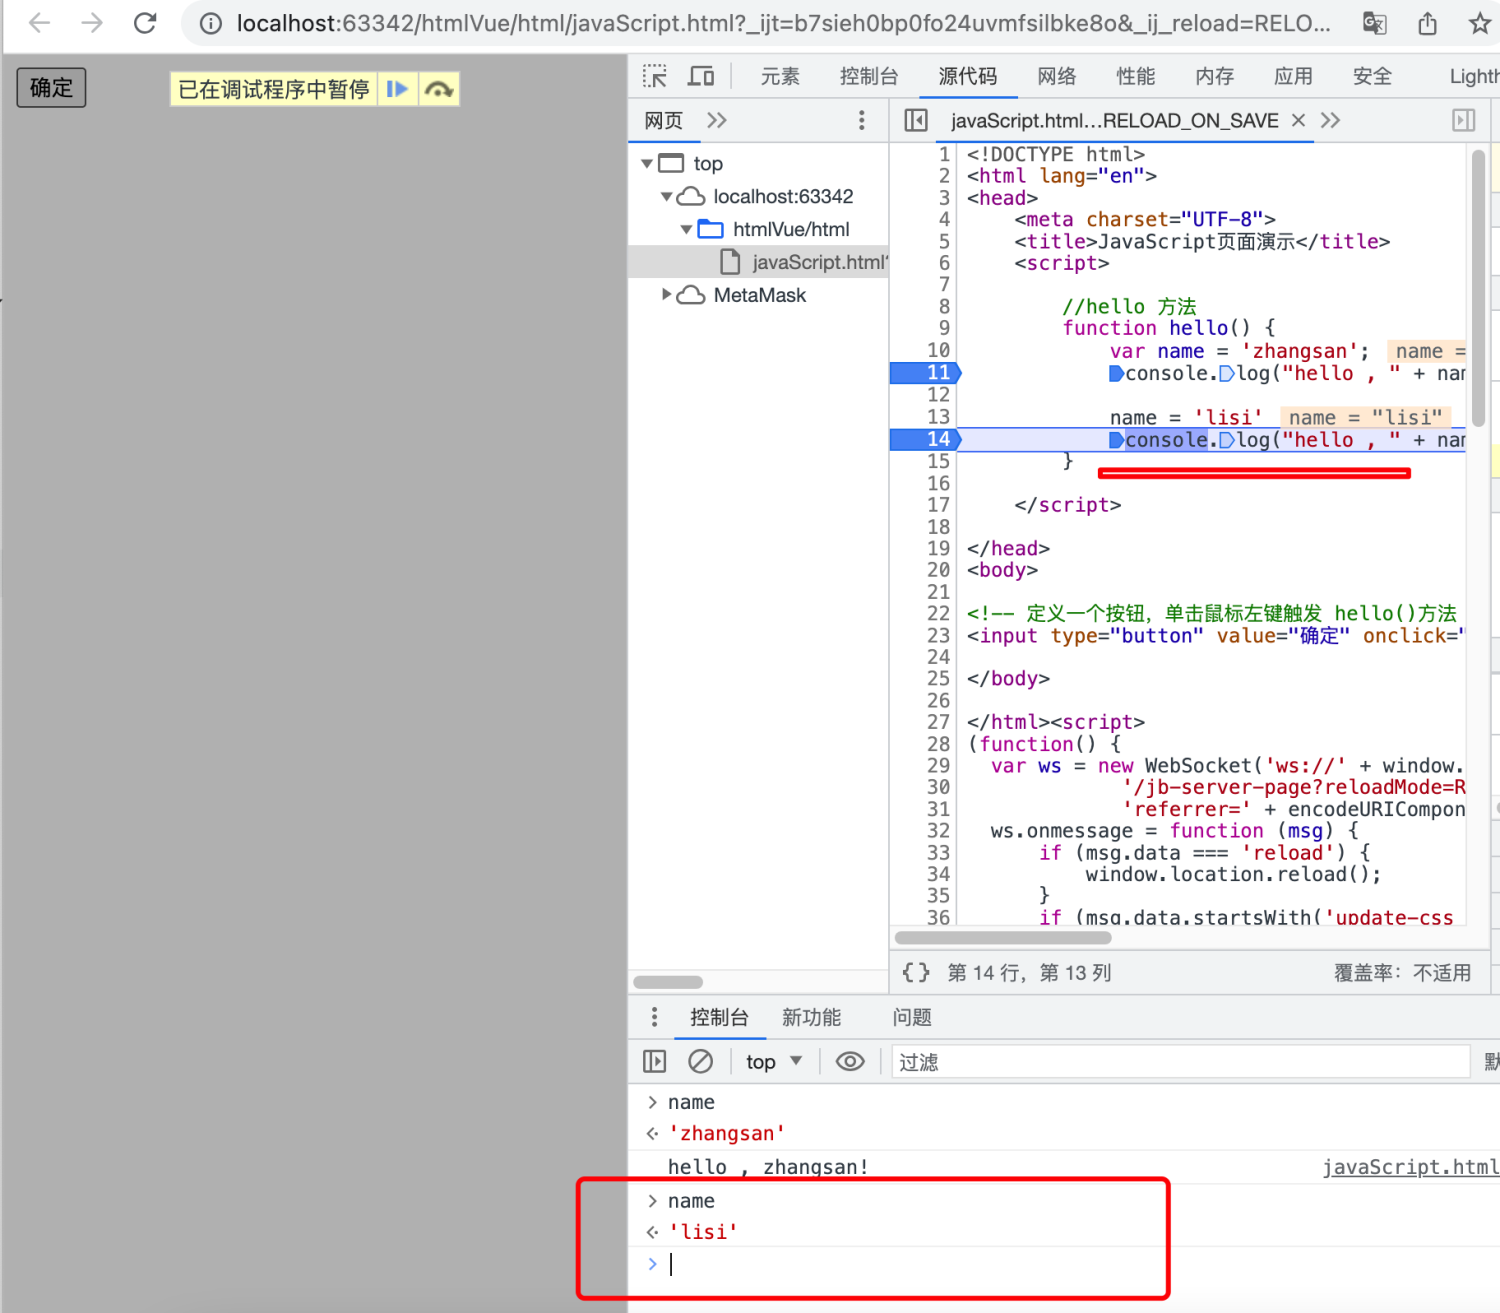
Task: Toggle the console sidebar icon
Action: pyautogui.click(x=655, y=1061)
